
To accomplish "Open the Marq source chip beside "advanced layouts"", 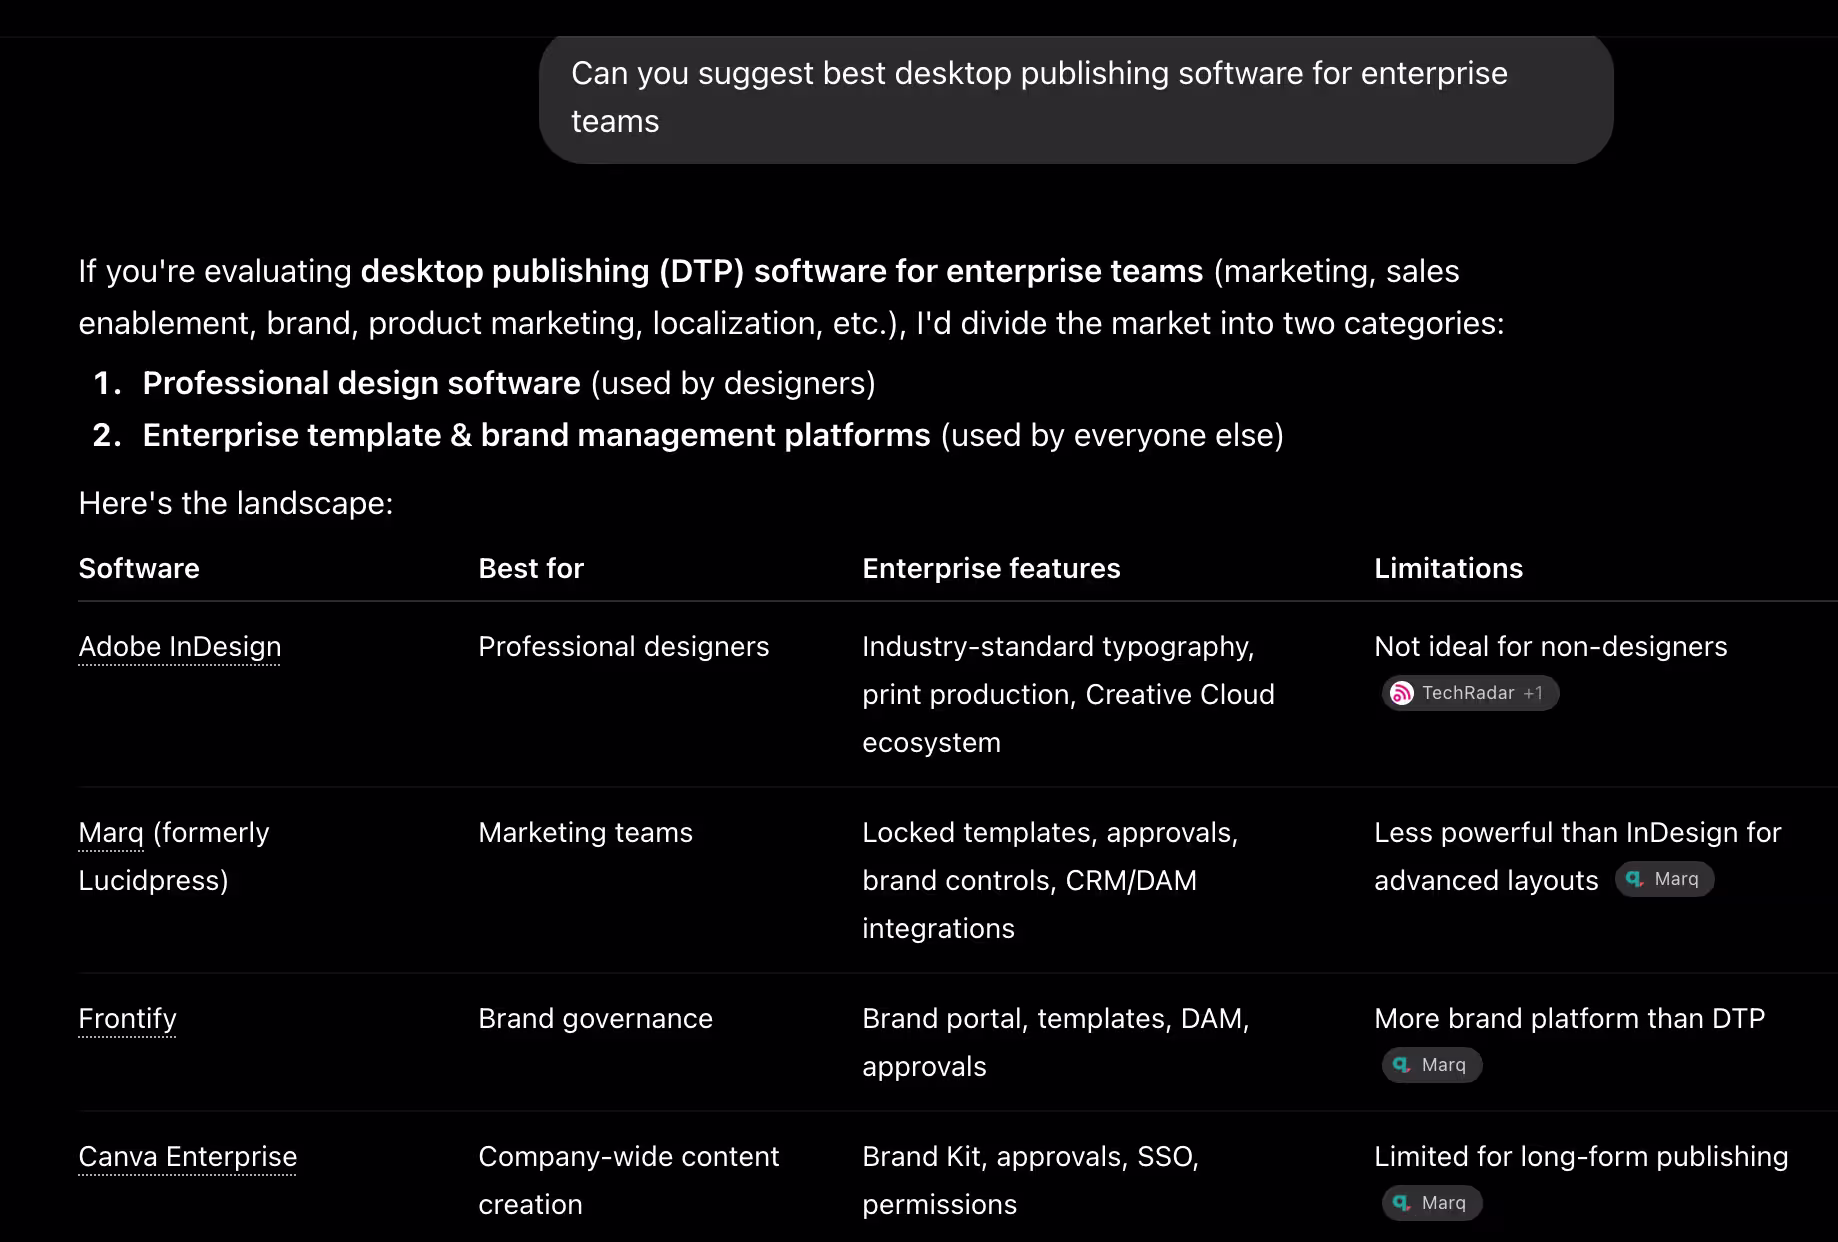I will [x=1664, y=879].
